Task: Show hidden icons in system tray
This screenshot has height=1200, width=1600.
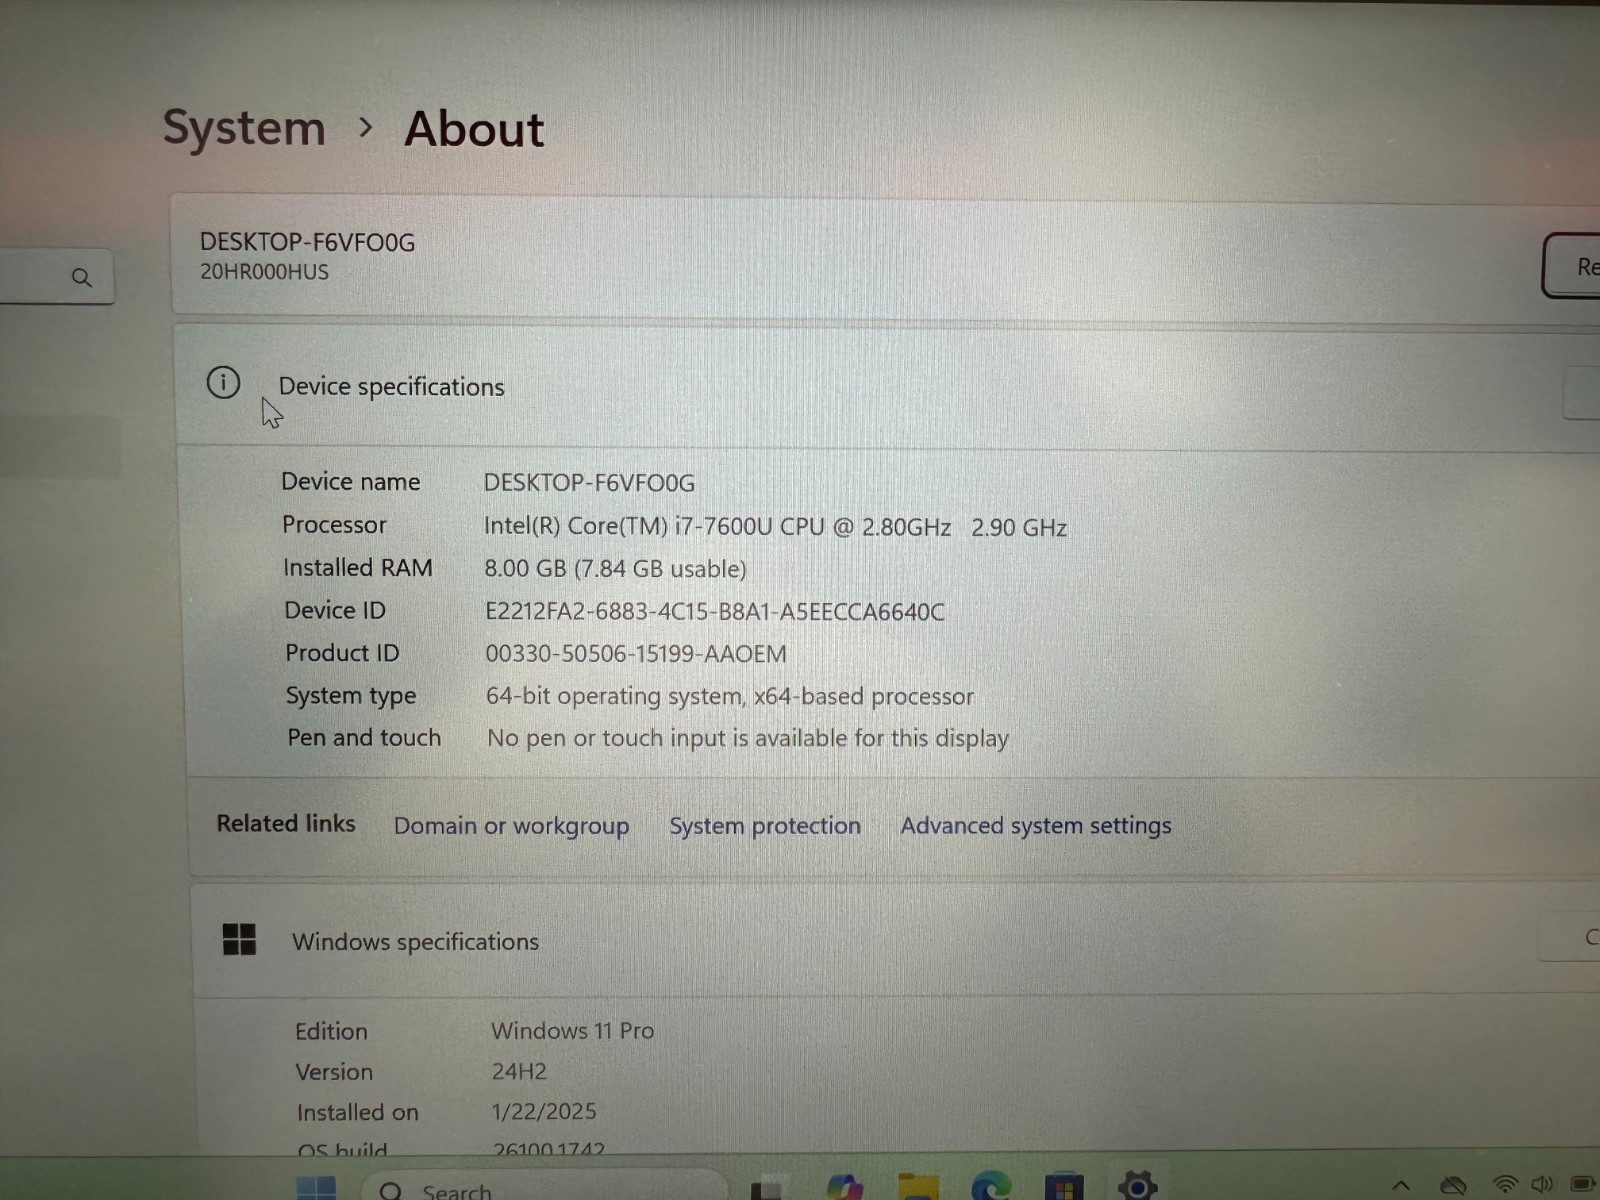Action: 1401,1186
